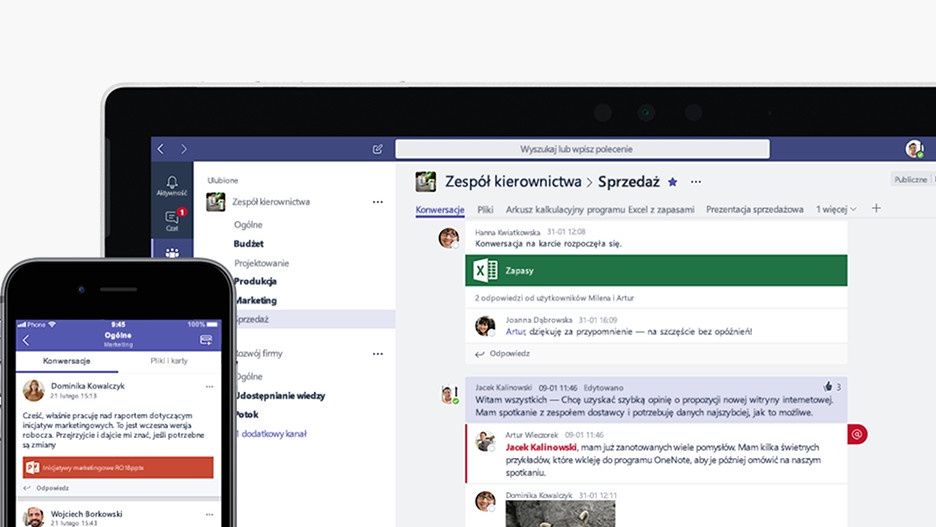The image size is (936, 527).
Task: Open the Aktywność bell icon
Action: tap(172, 186)
